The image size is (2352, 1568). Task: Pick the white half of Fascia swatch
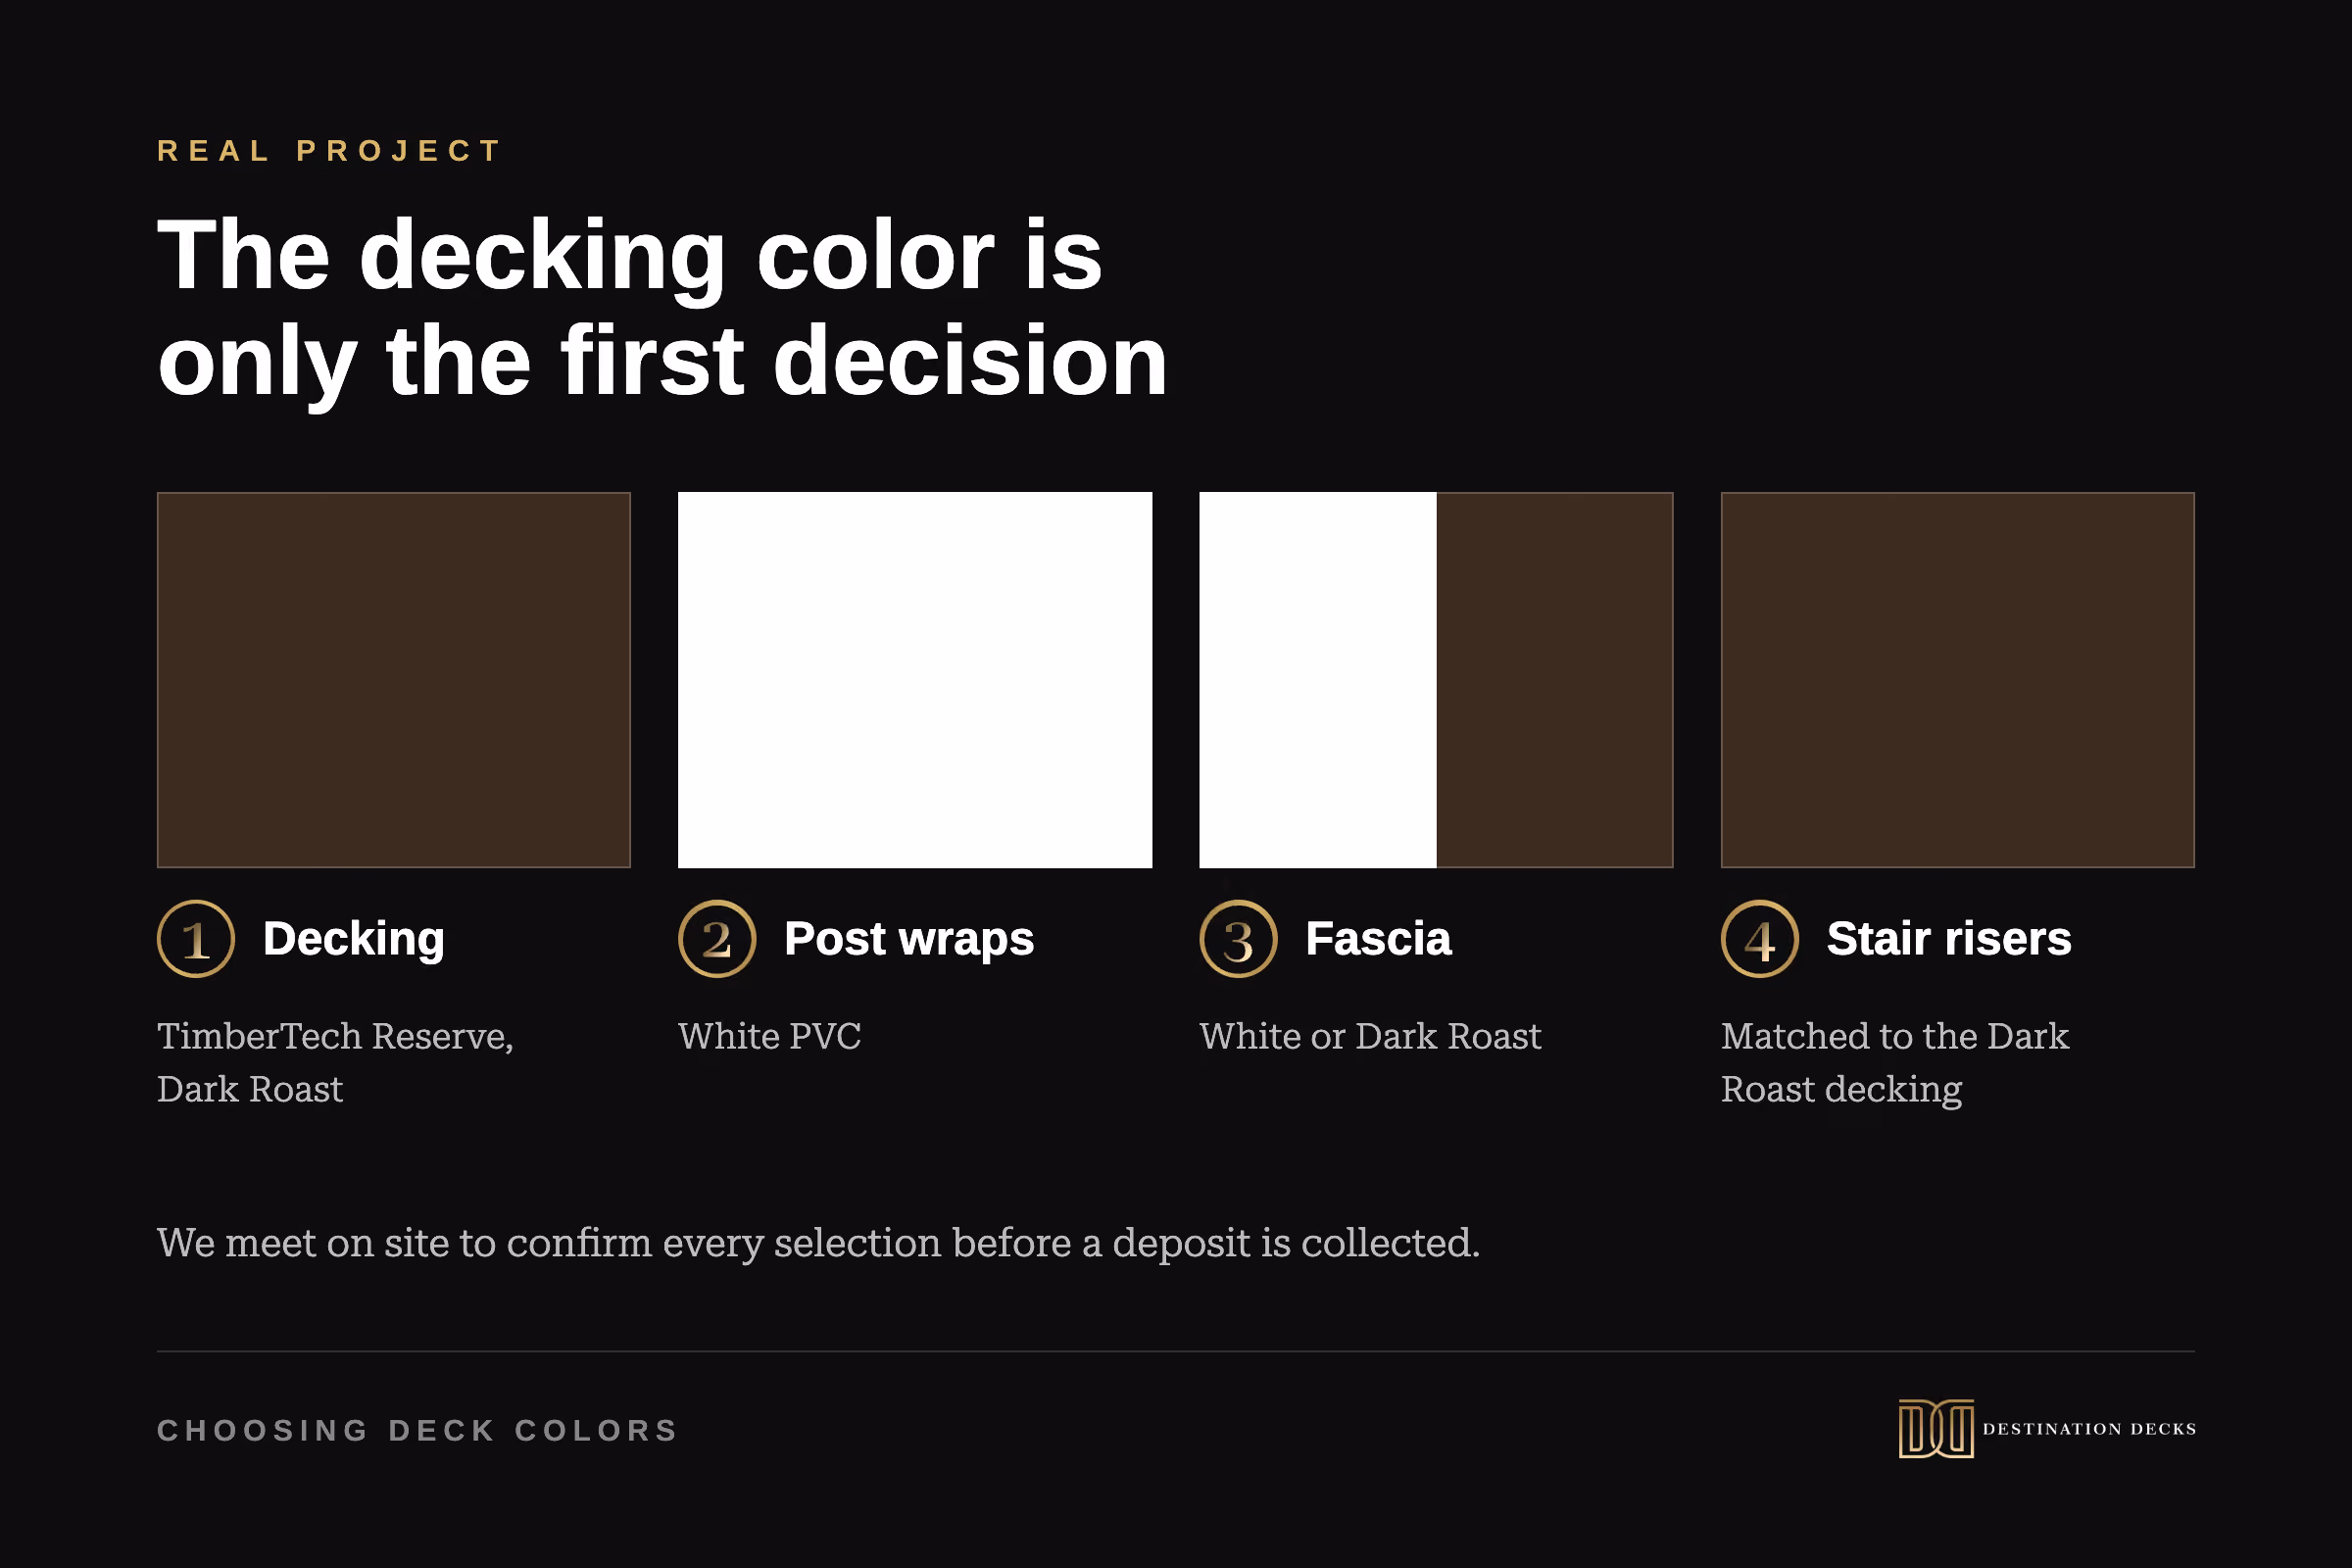[1318, 680]
